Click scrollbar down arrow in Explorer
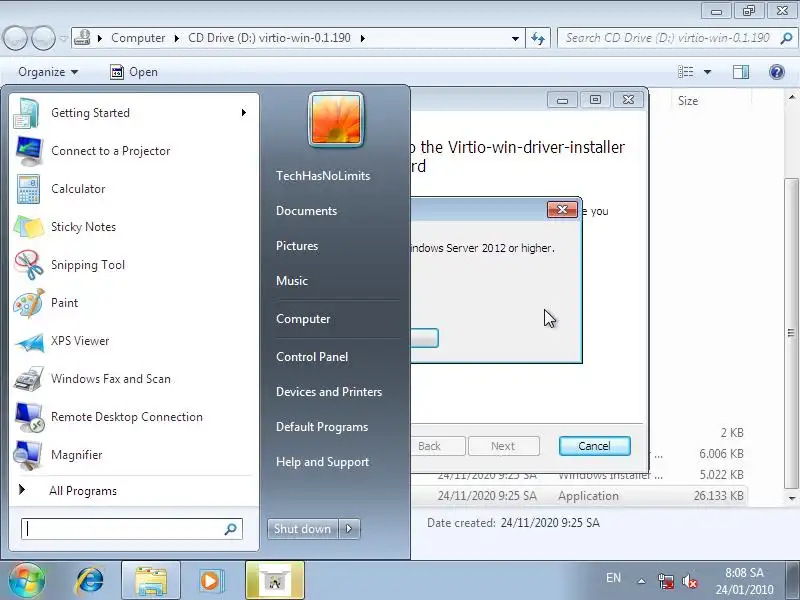Screen dimensions: 800x600 click(x=791, y=498)
